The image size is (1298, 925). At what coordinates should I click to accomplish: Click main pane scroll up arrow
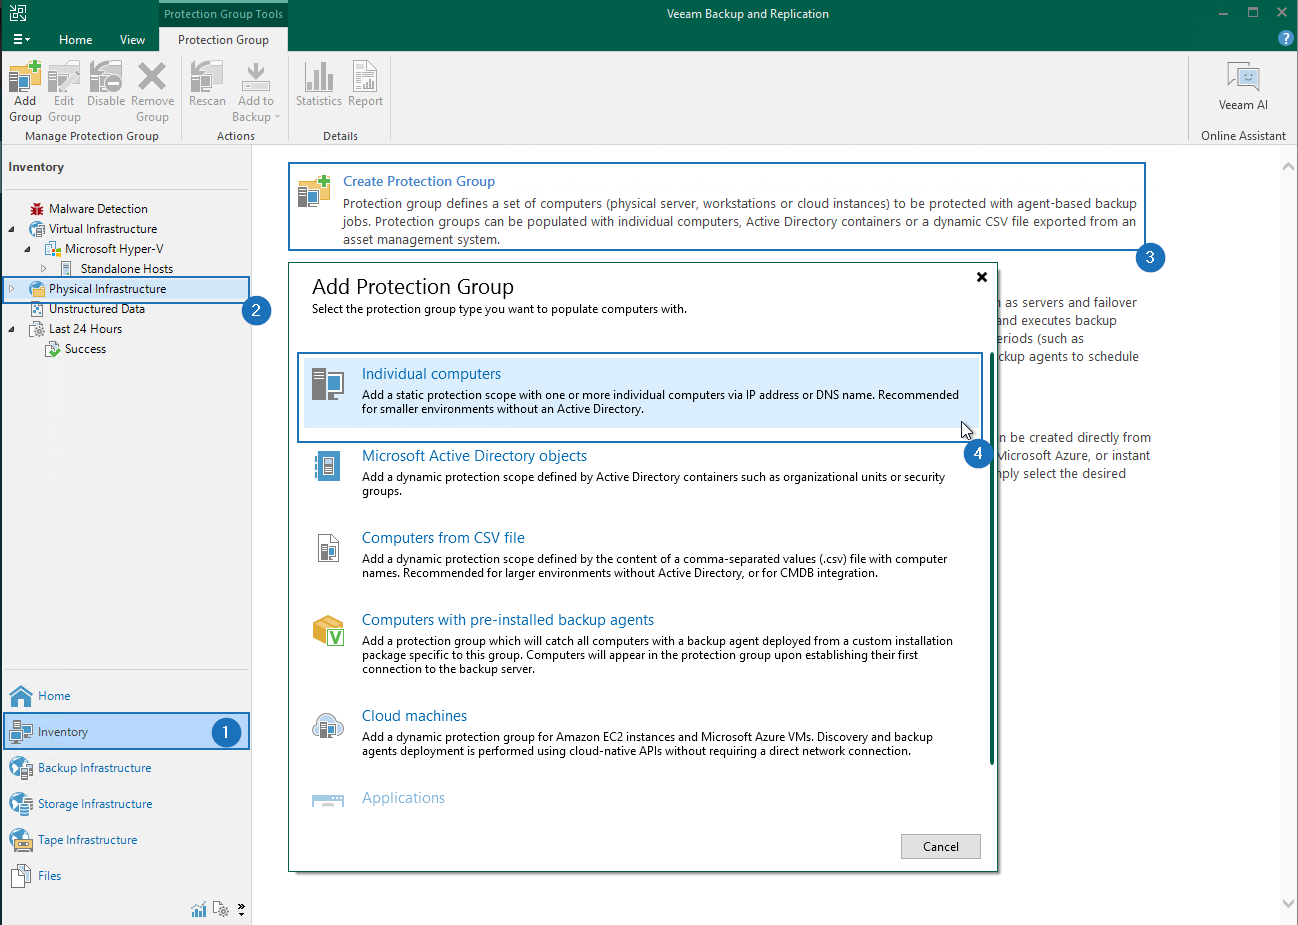coord(1287,167)
